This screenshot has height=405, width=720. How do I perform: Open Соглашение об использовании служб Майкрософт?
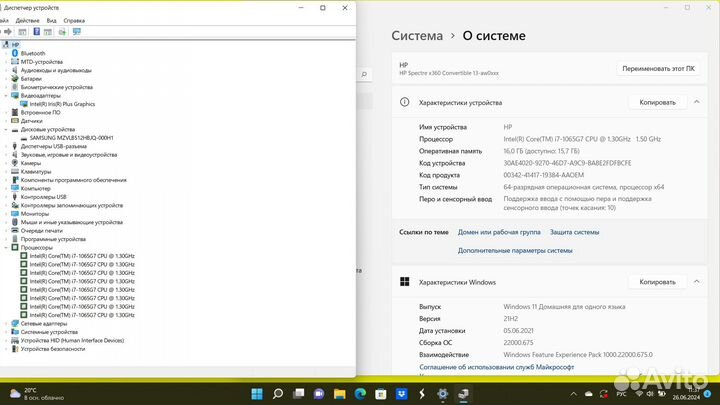496,367
